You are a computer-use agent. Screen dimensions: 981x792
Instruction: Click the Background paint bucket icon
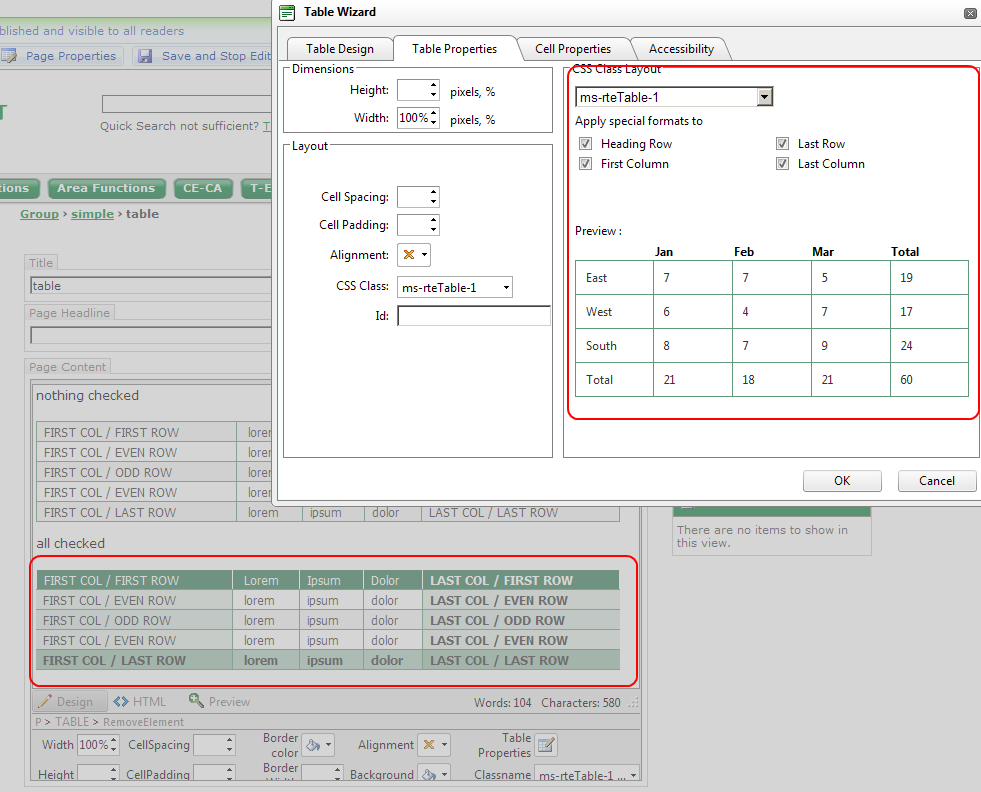coord(429,774)
